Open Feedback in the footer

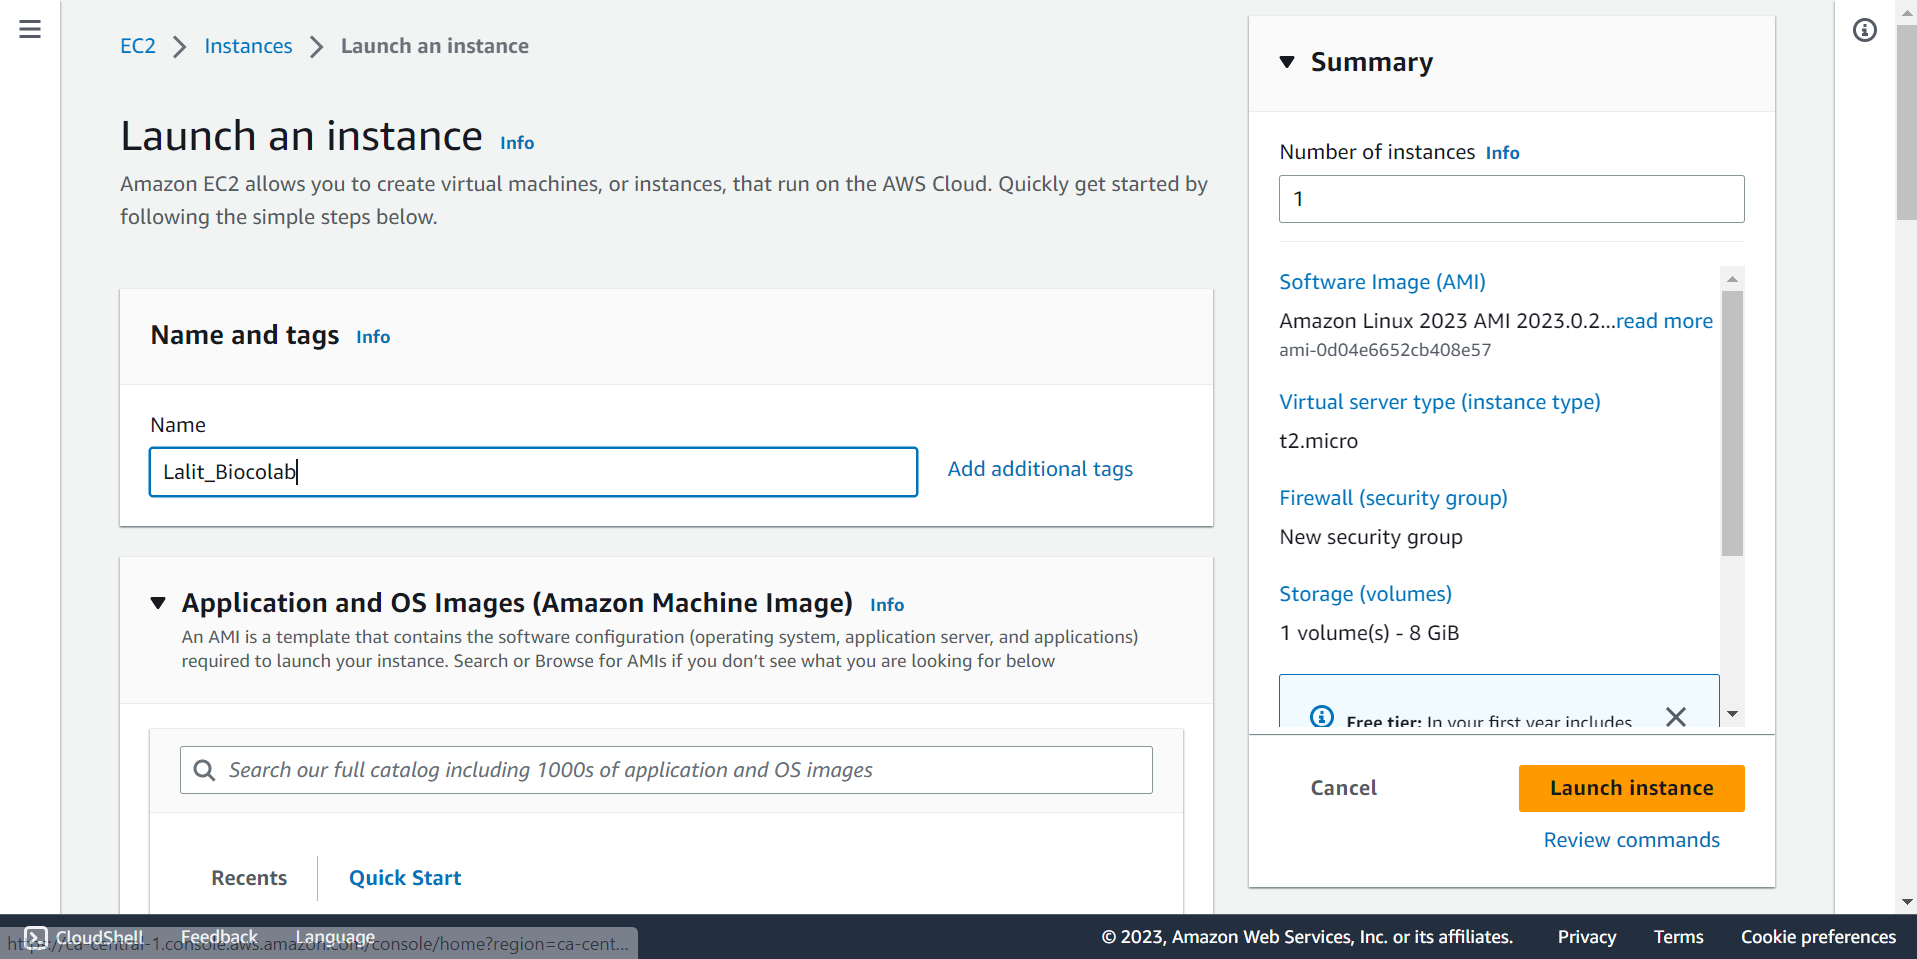point(219,937)
